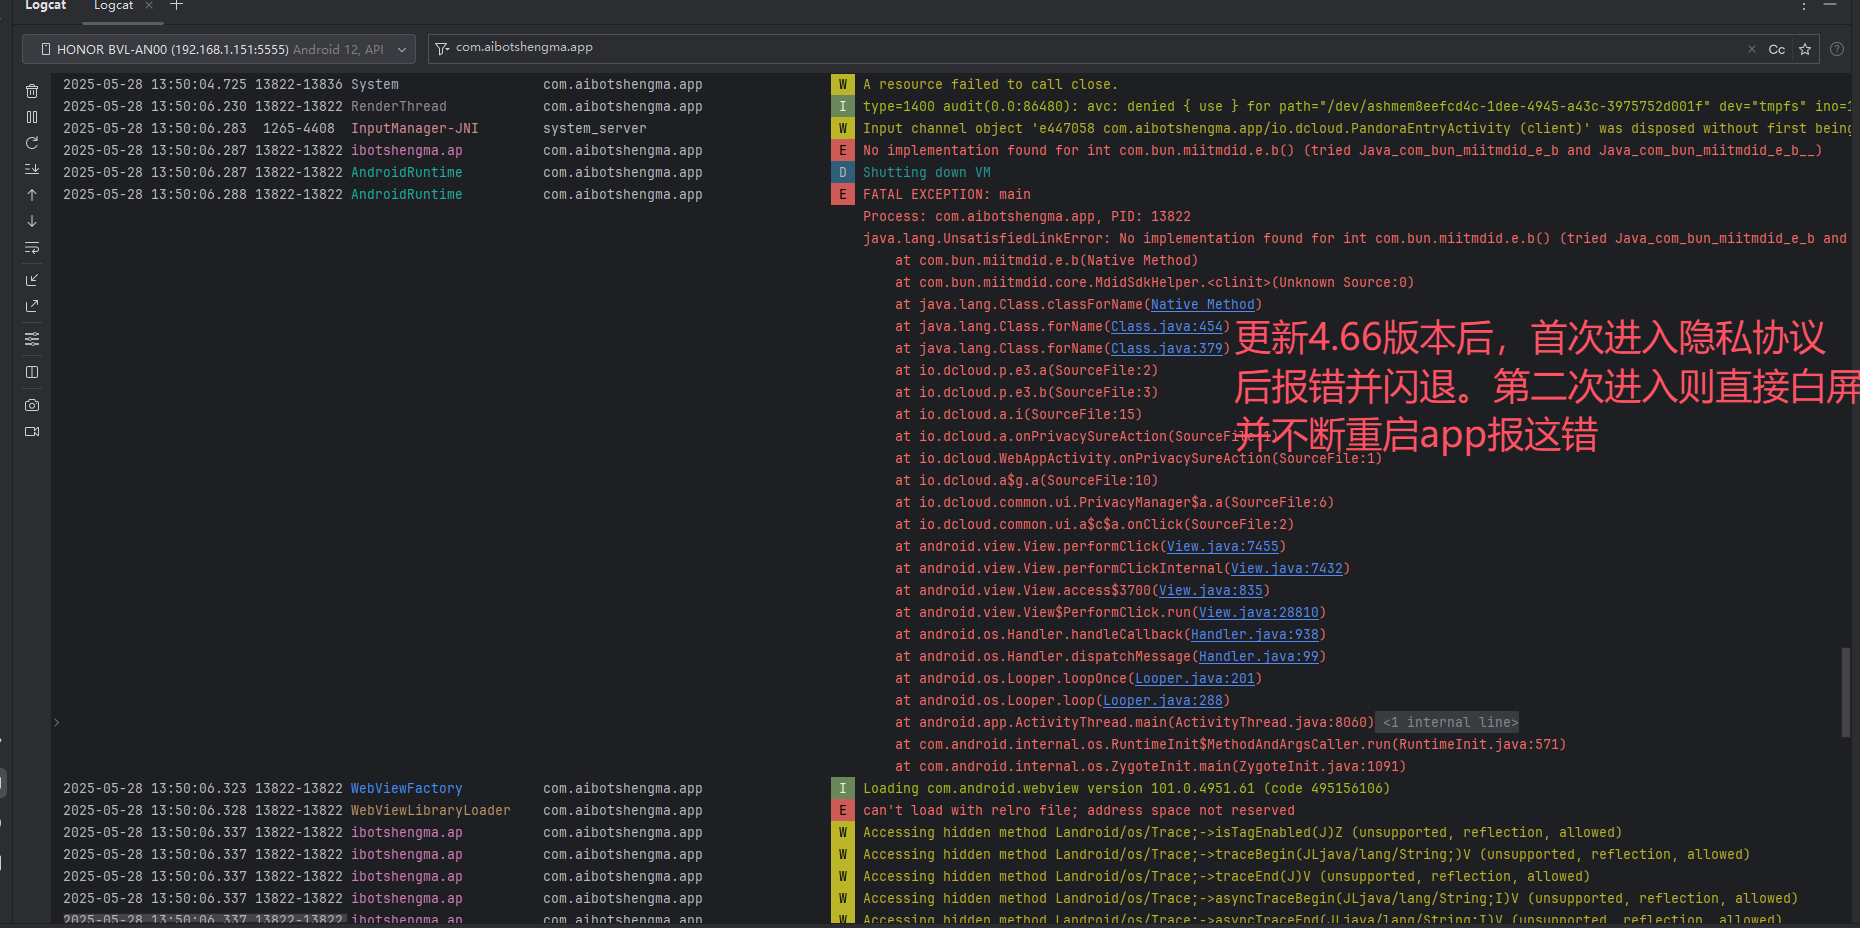Click the 'WebViewLibraryLoader' tag

430,810
